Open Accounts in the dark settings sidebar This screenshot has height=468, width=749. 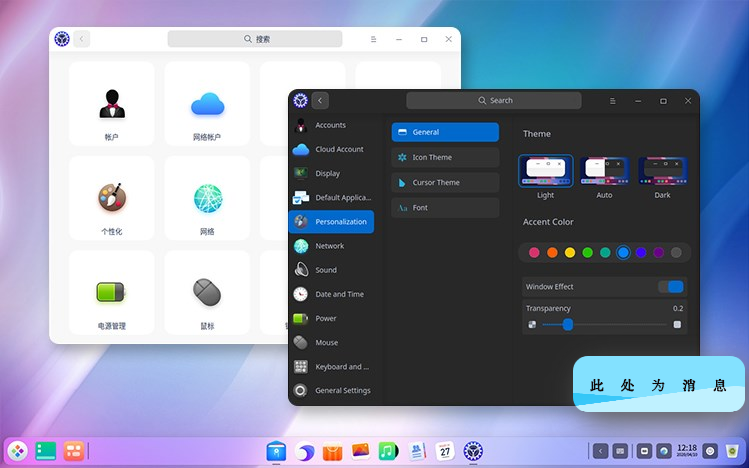tap(330, 125)
